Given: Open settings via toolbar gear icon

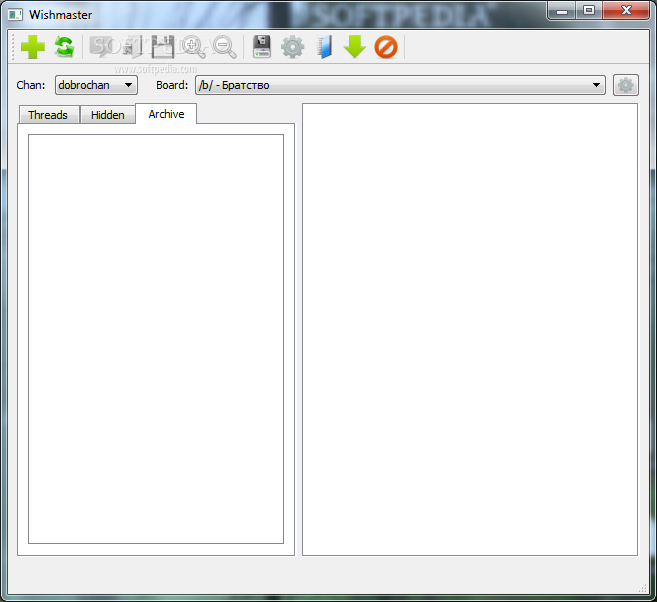Looking at the screenshot, I should [x=292, y=47].
